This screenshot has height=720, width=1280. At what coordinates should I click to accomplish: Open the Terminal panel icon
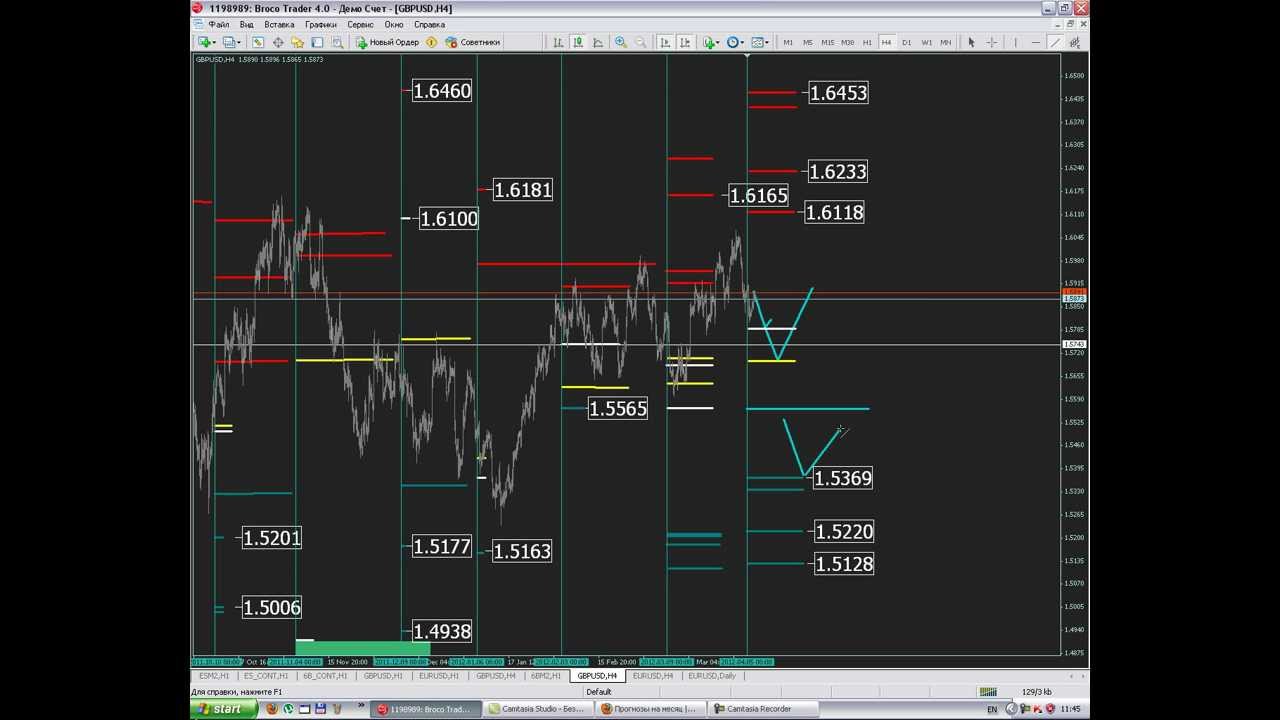tap(317, 42)
